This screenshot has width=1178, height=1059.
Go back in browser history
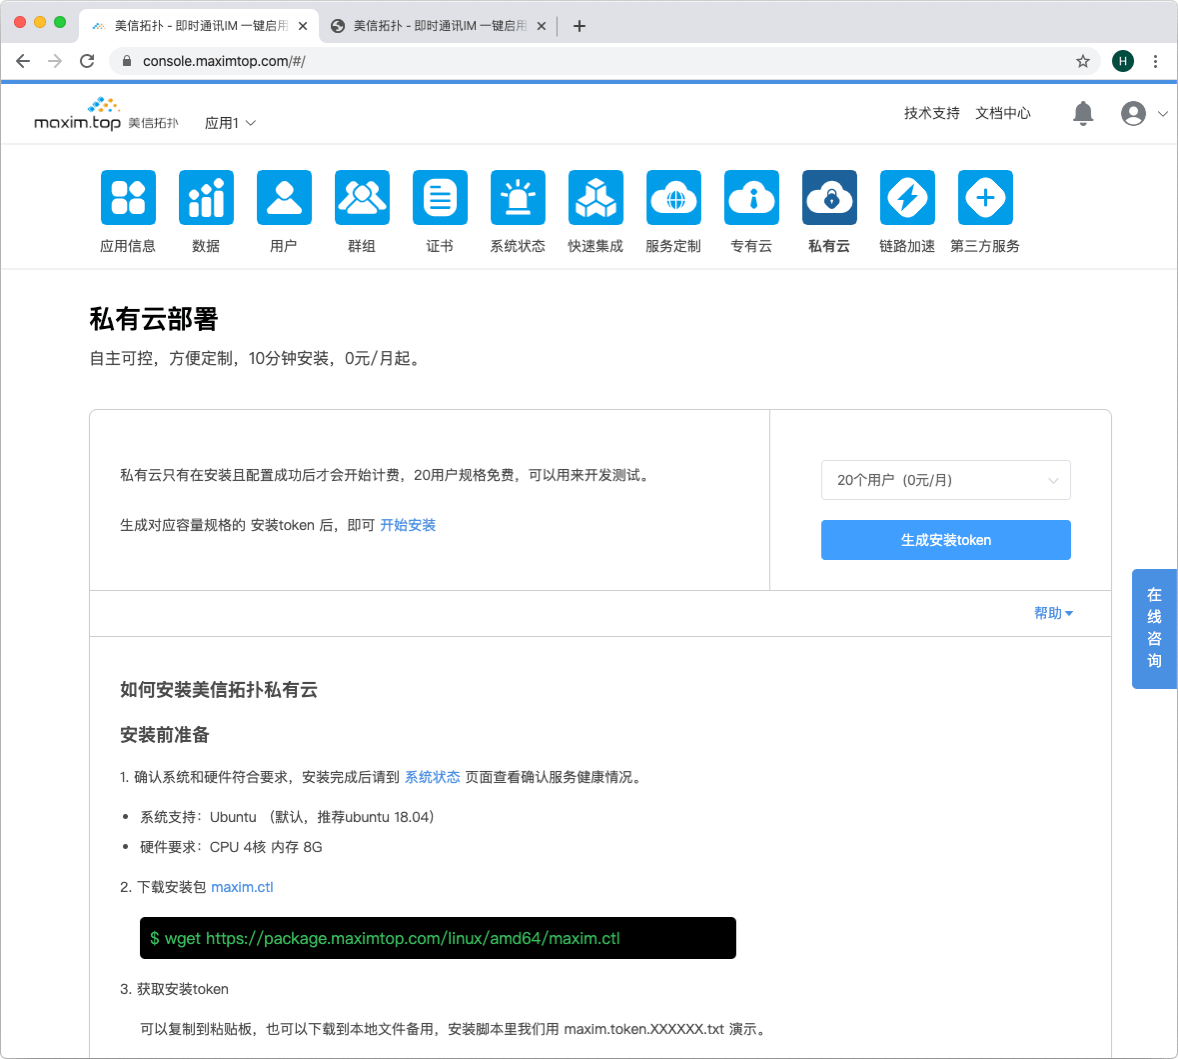(x=23, y=61)
